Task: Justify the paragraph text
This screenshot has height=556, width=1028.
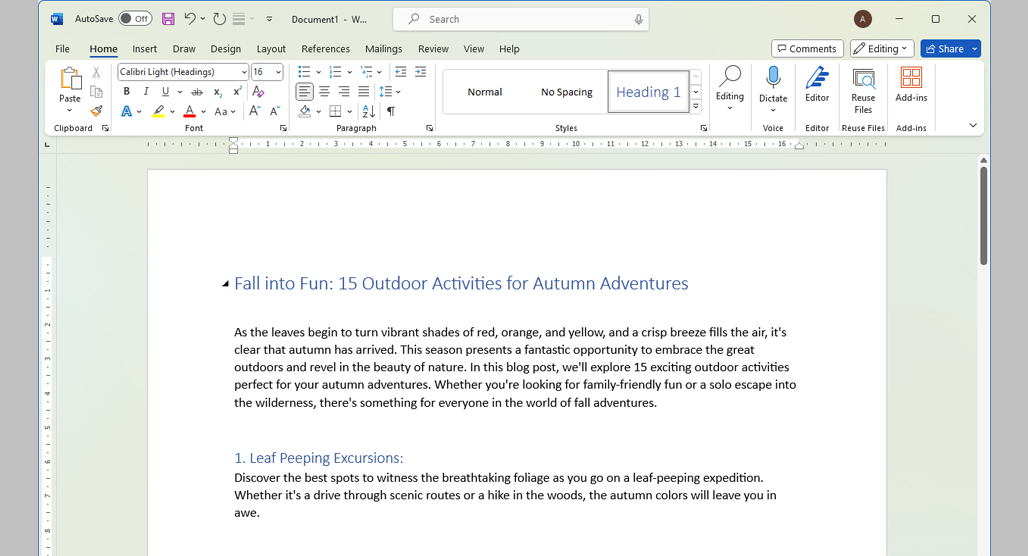Action: [x=363, y=91]
